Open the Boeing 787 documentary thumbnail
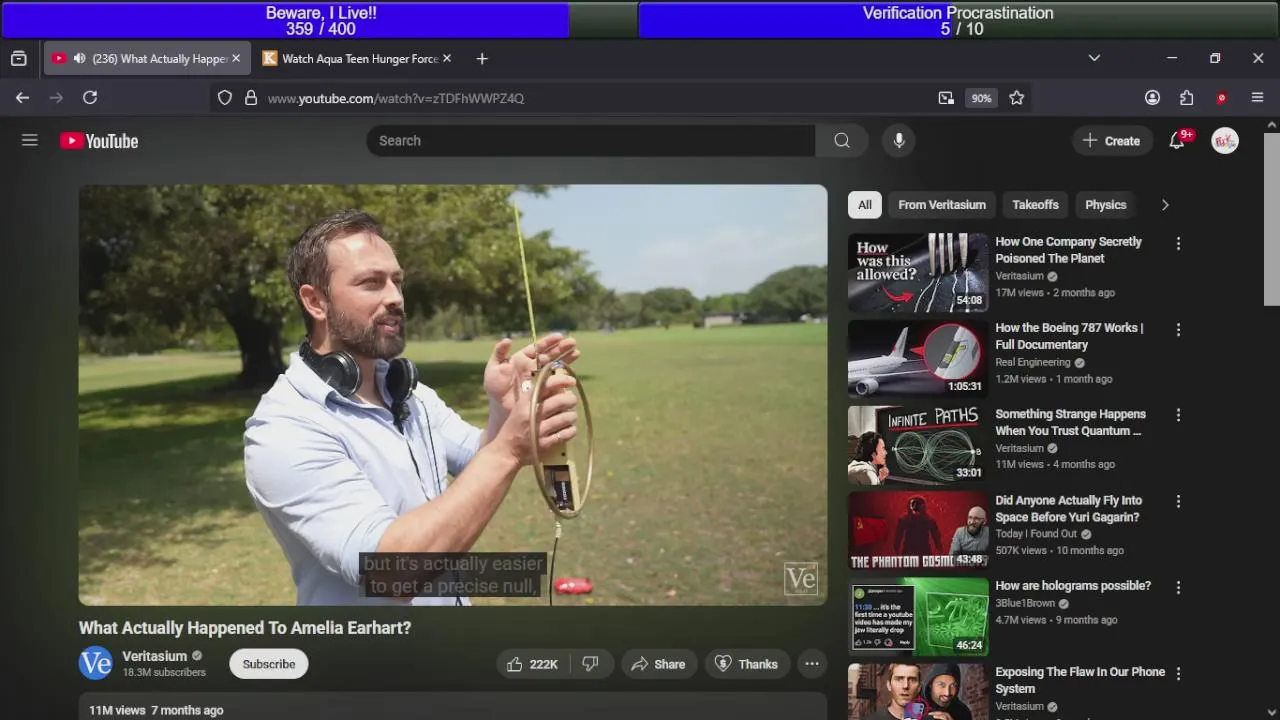1280x720 pixels. coord(918,358)
